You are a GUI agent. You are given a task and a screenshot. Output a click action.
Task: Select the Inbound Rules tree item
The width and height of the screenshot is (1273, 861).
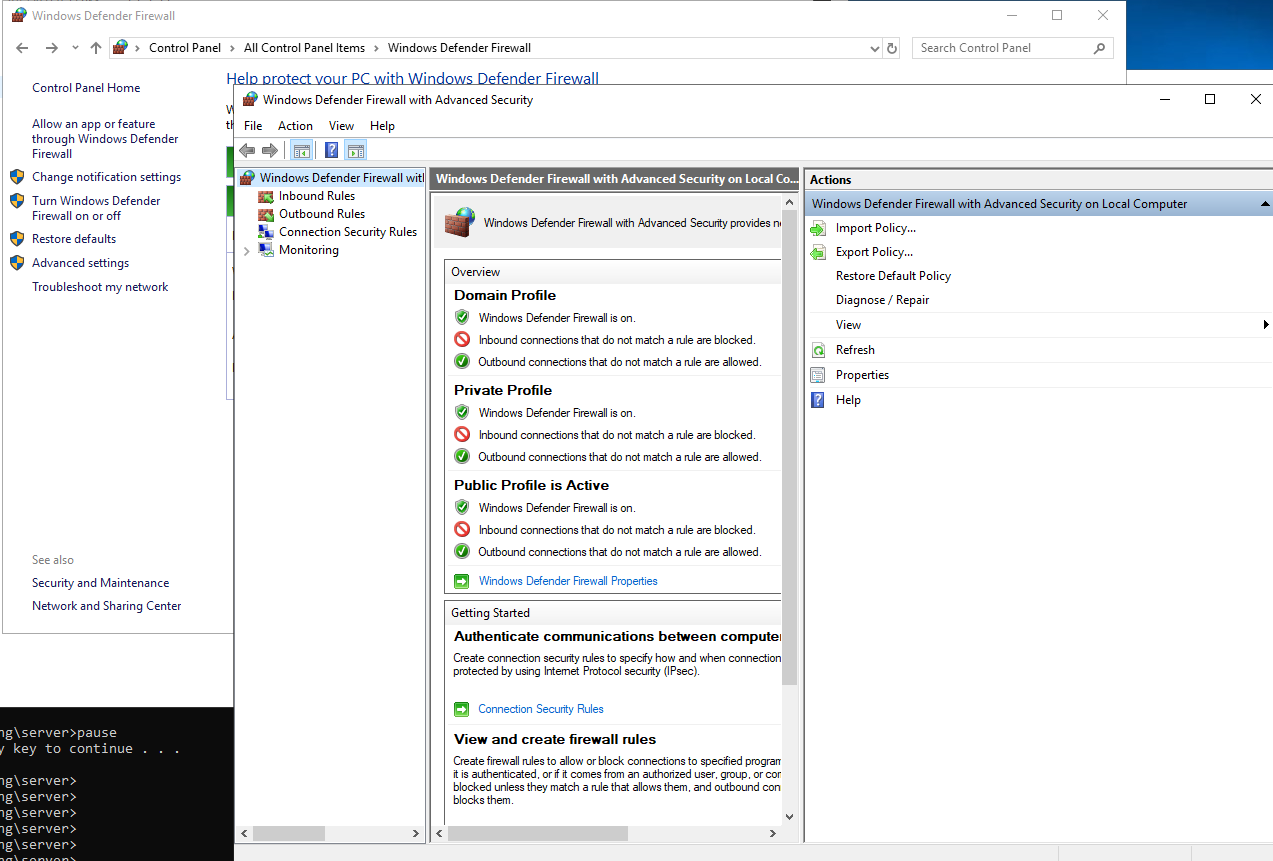click(x=317, y=196)
